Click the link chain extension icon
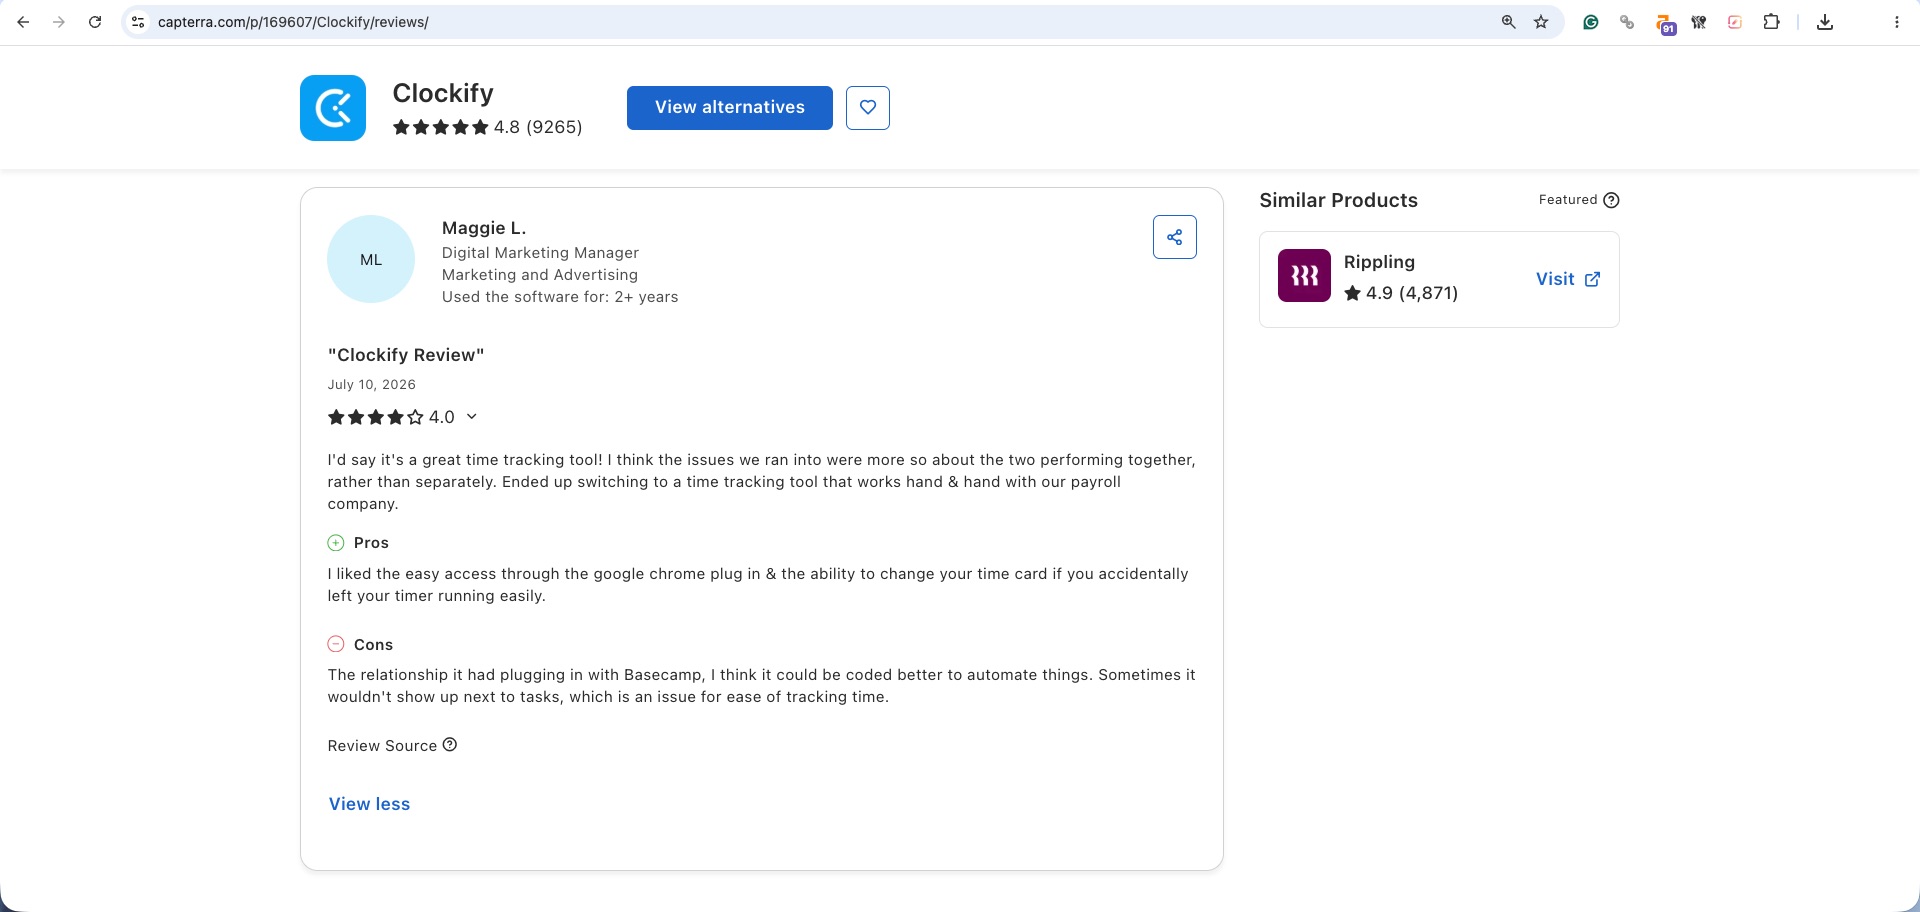Screen dimensions: 1920x912 click(1627, 22)
